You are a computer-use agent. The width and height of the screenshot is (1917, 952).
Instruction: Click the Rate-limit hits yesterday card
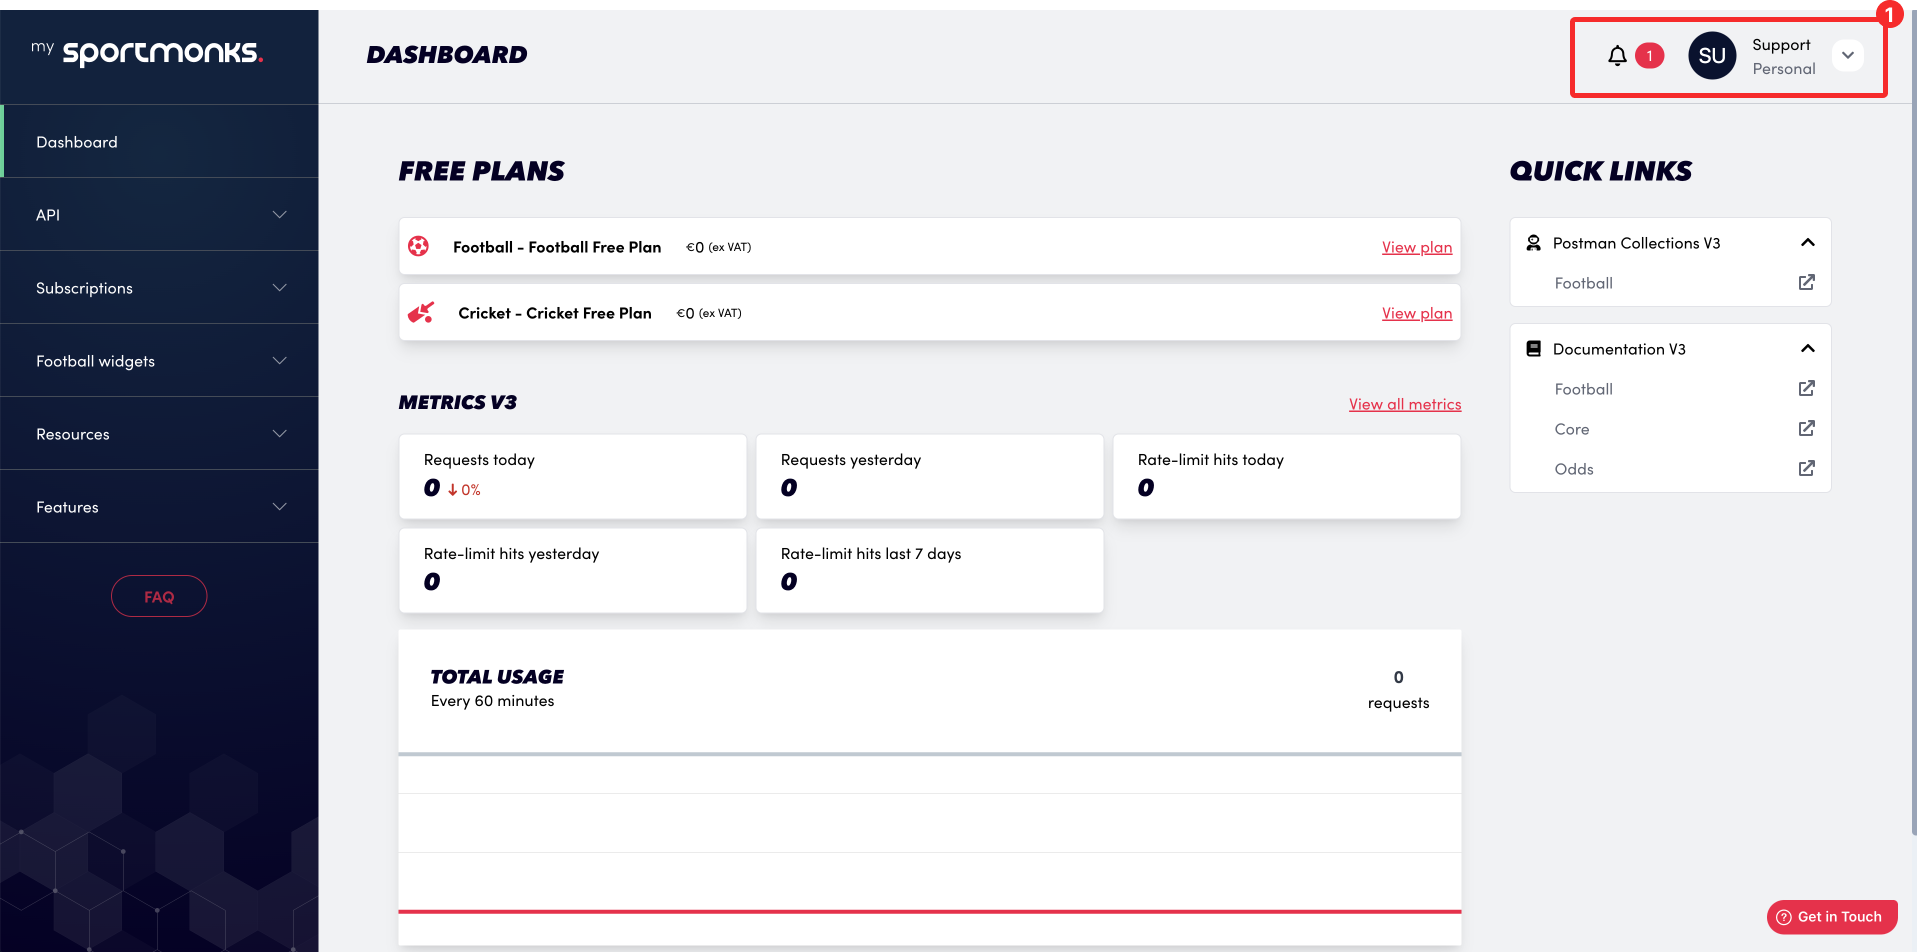(x=573, y=570)
